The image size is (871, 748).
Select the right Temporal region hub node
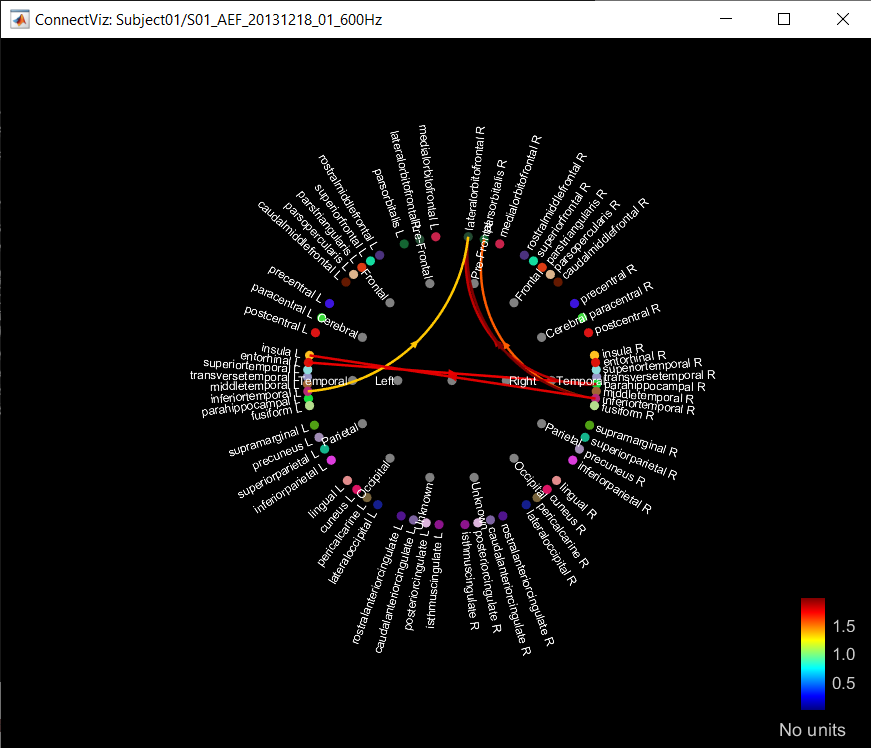pyautogui.click(x=552, y=380)
